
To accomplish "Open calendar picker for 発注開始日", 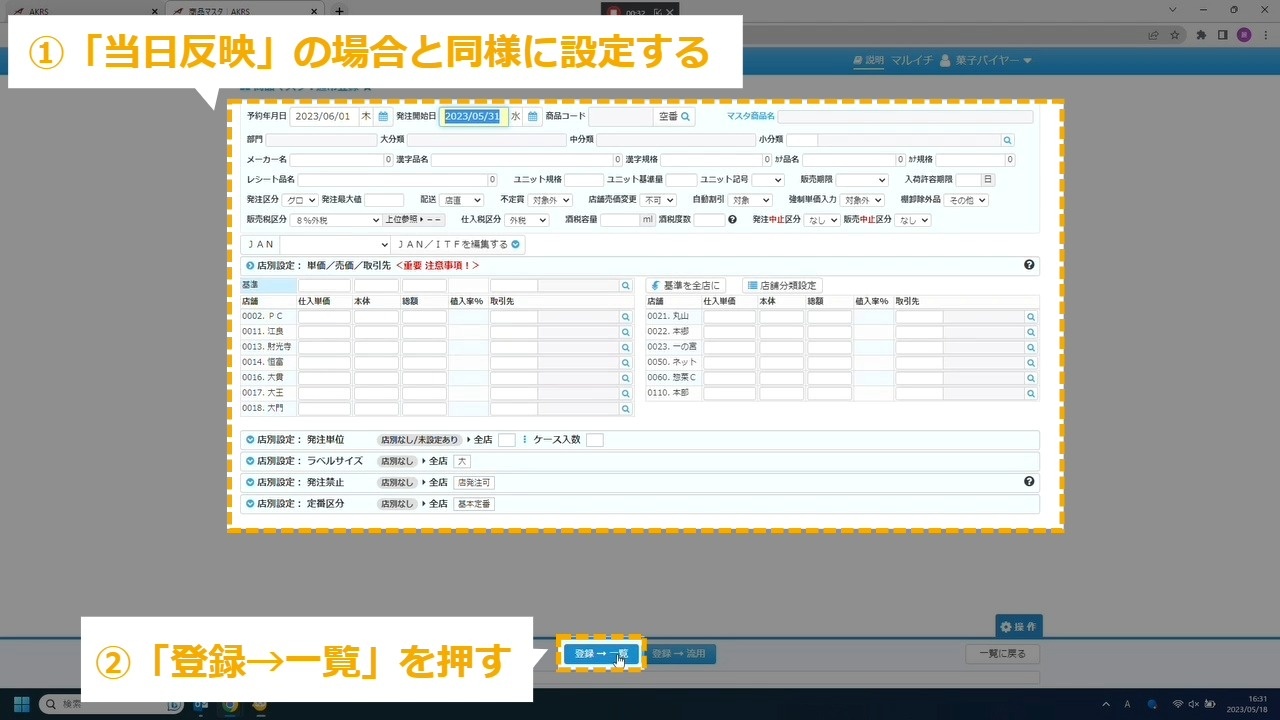I will tap(533, 116).
